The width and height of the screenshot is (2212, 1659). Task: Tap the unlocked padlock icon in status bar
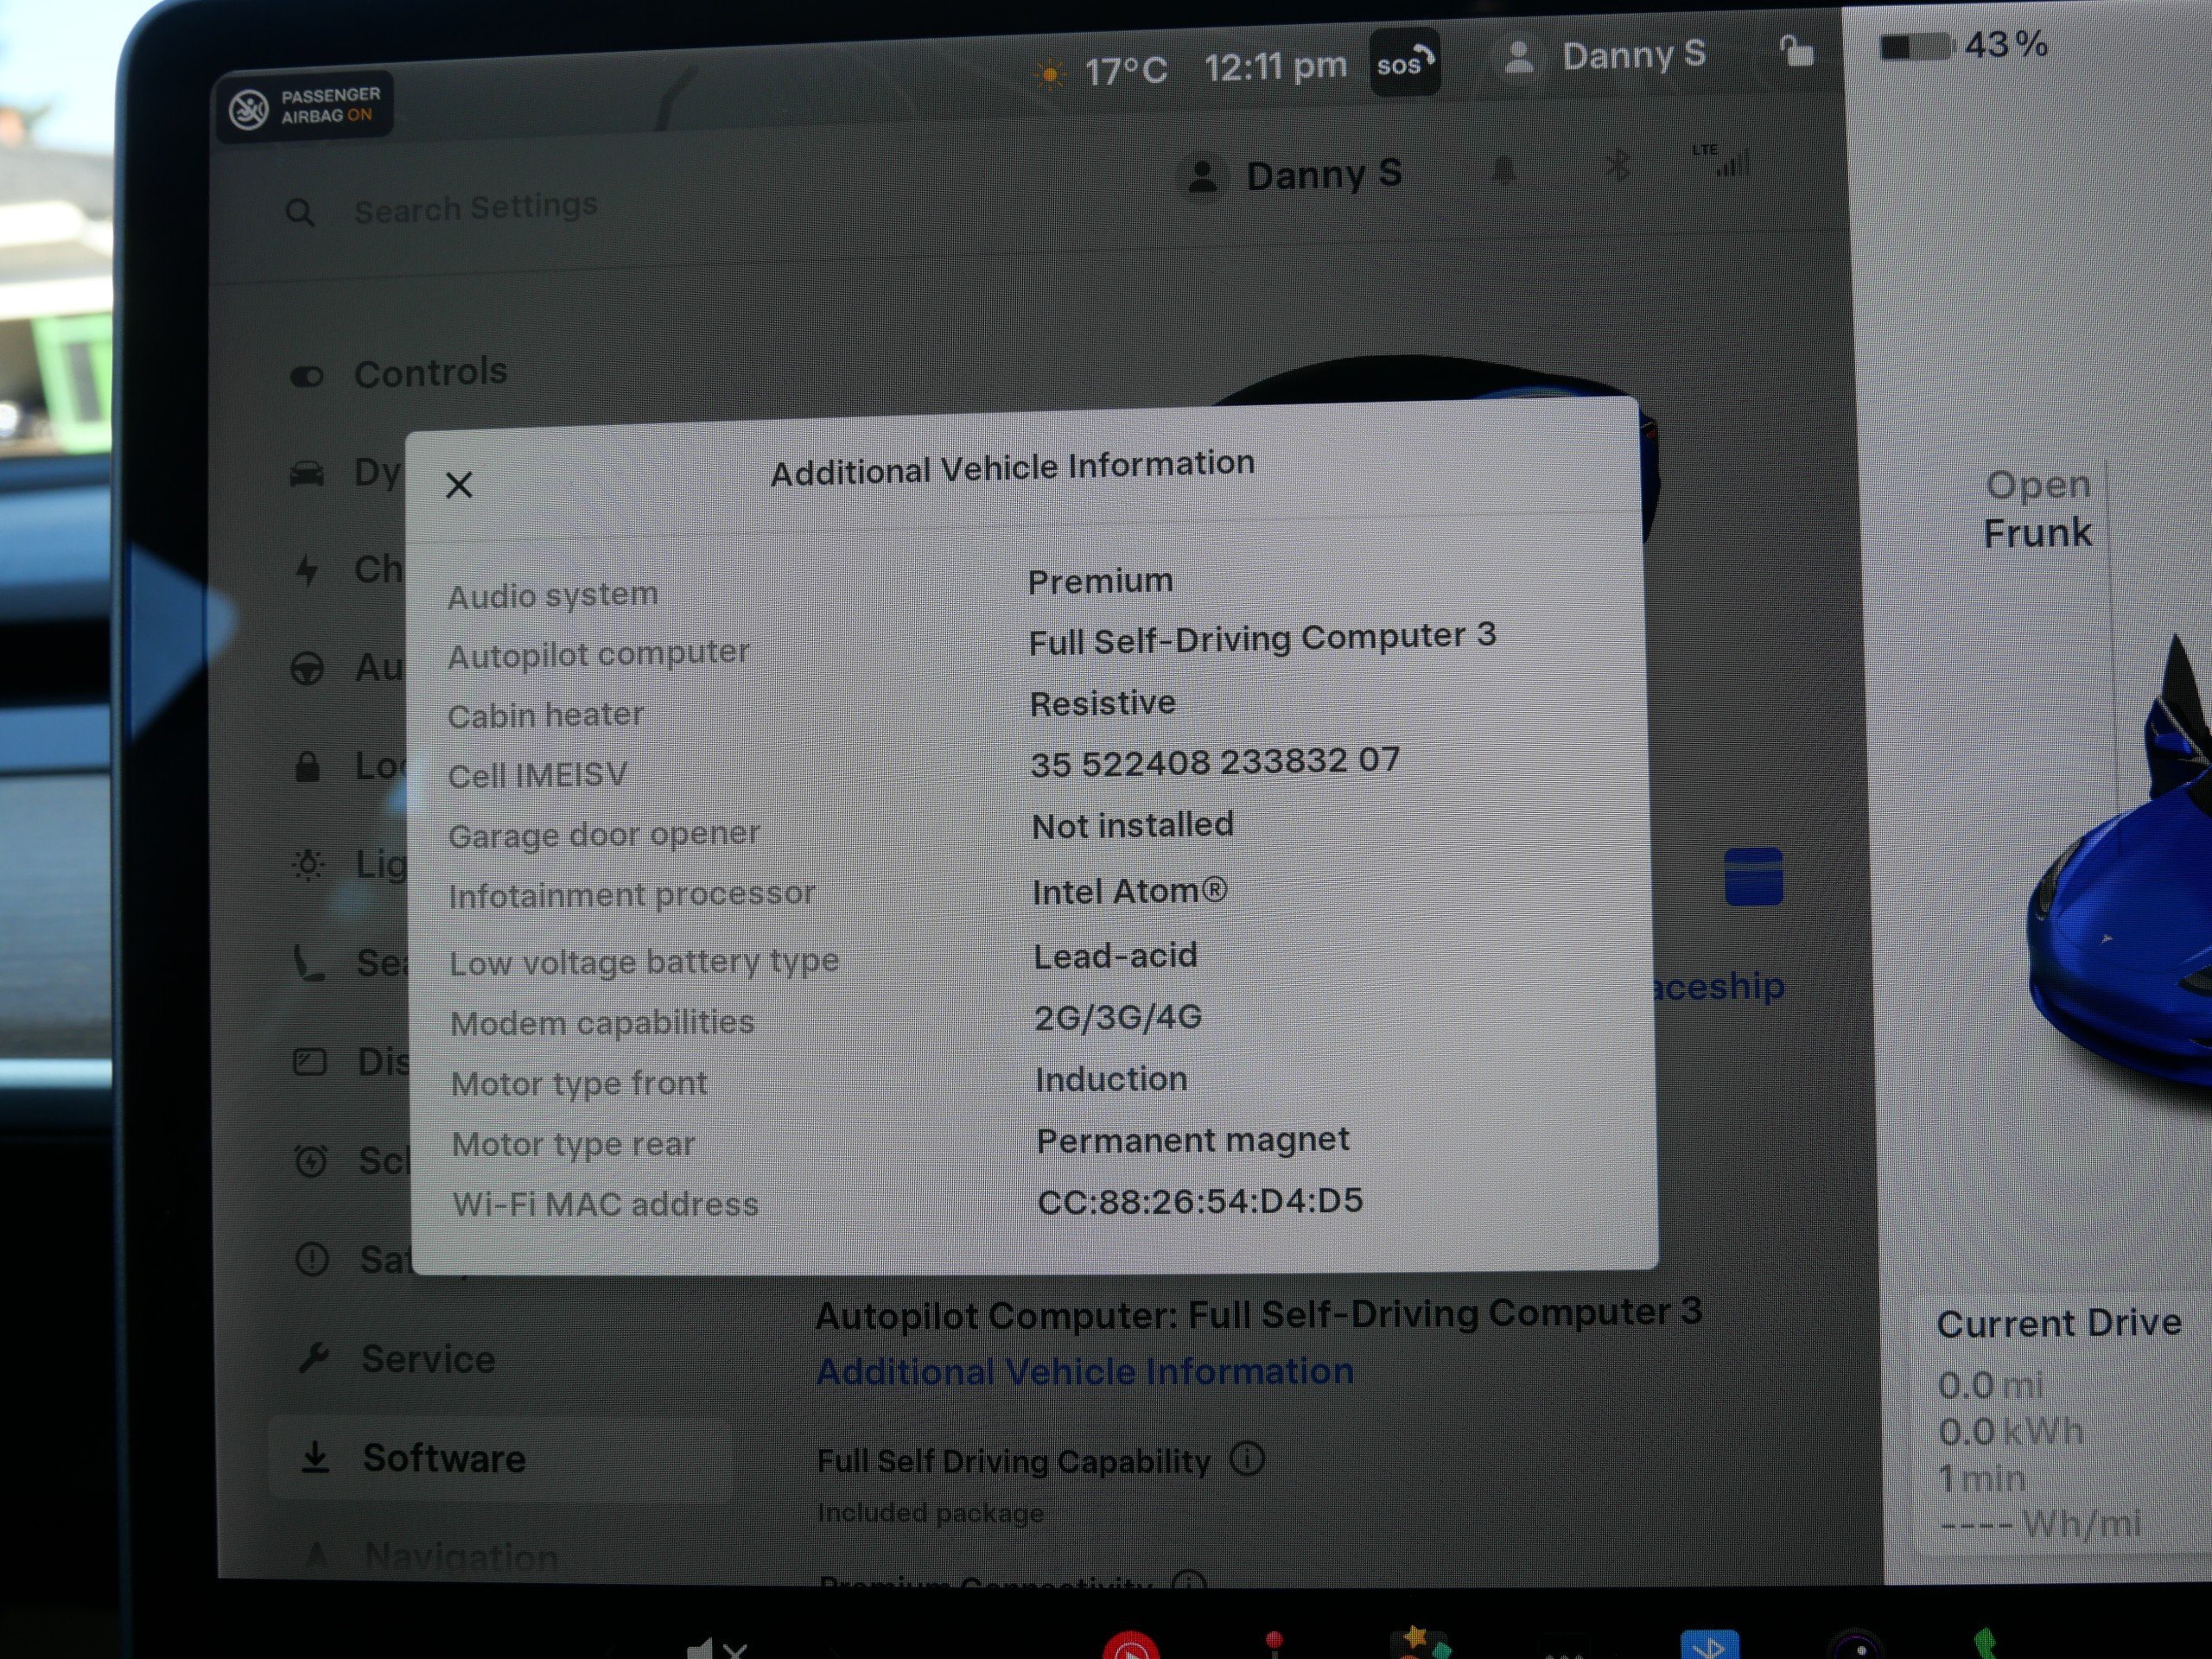1796,51
